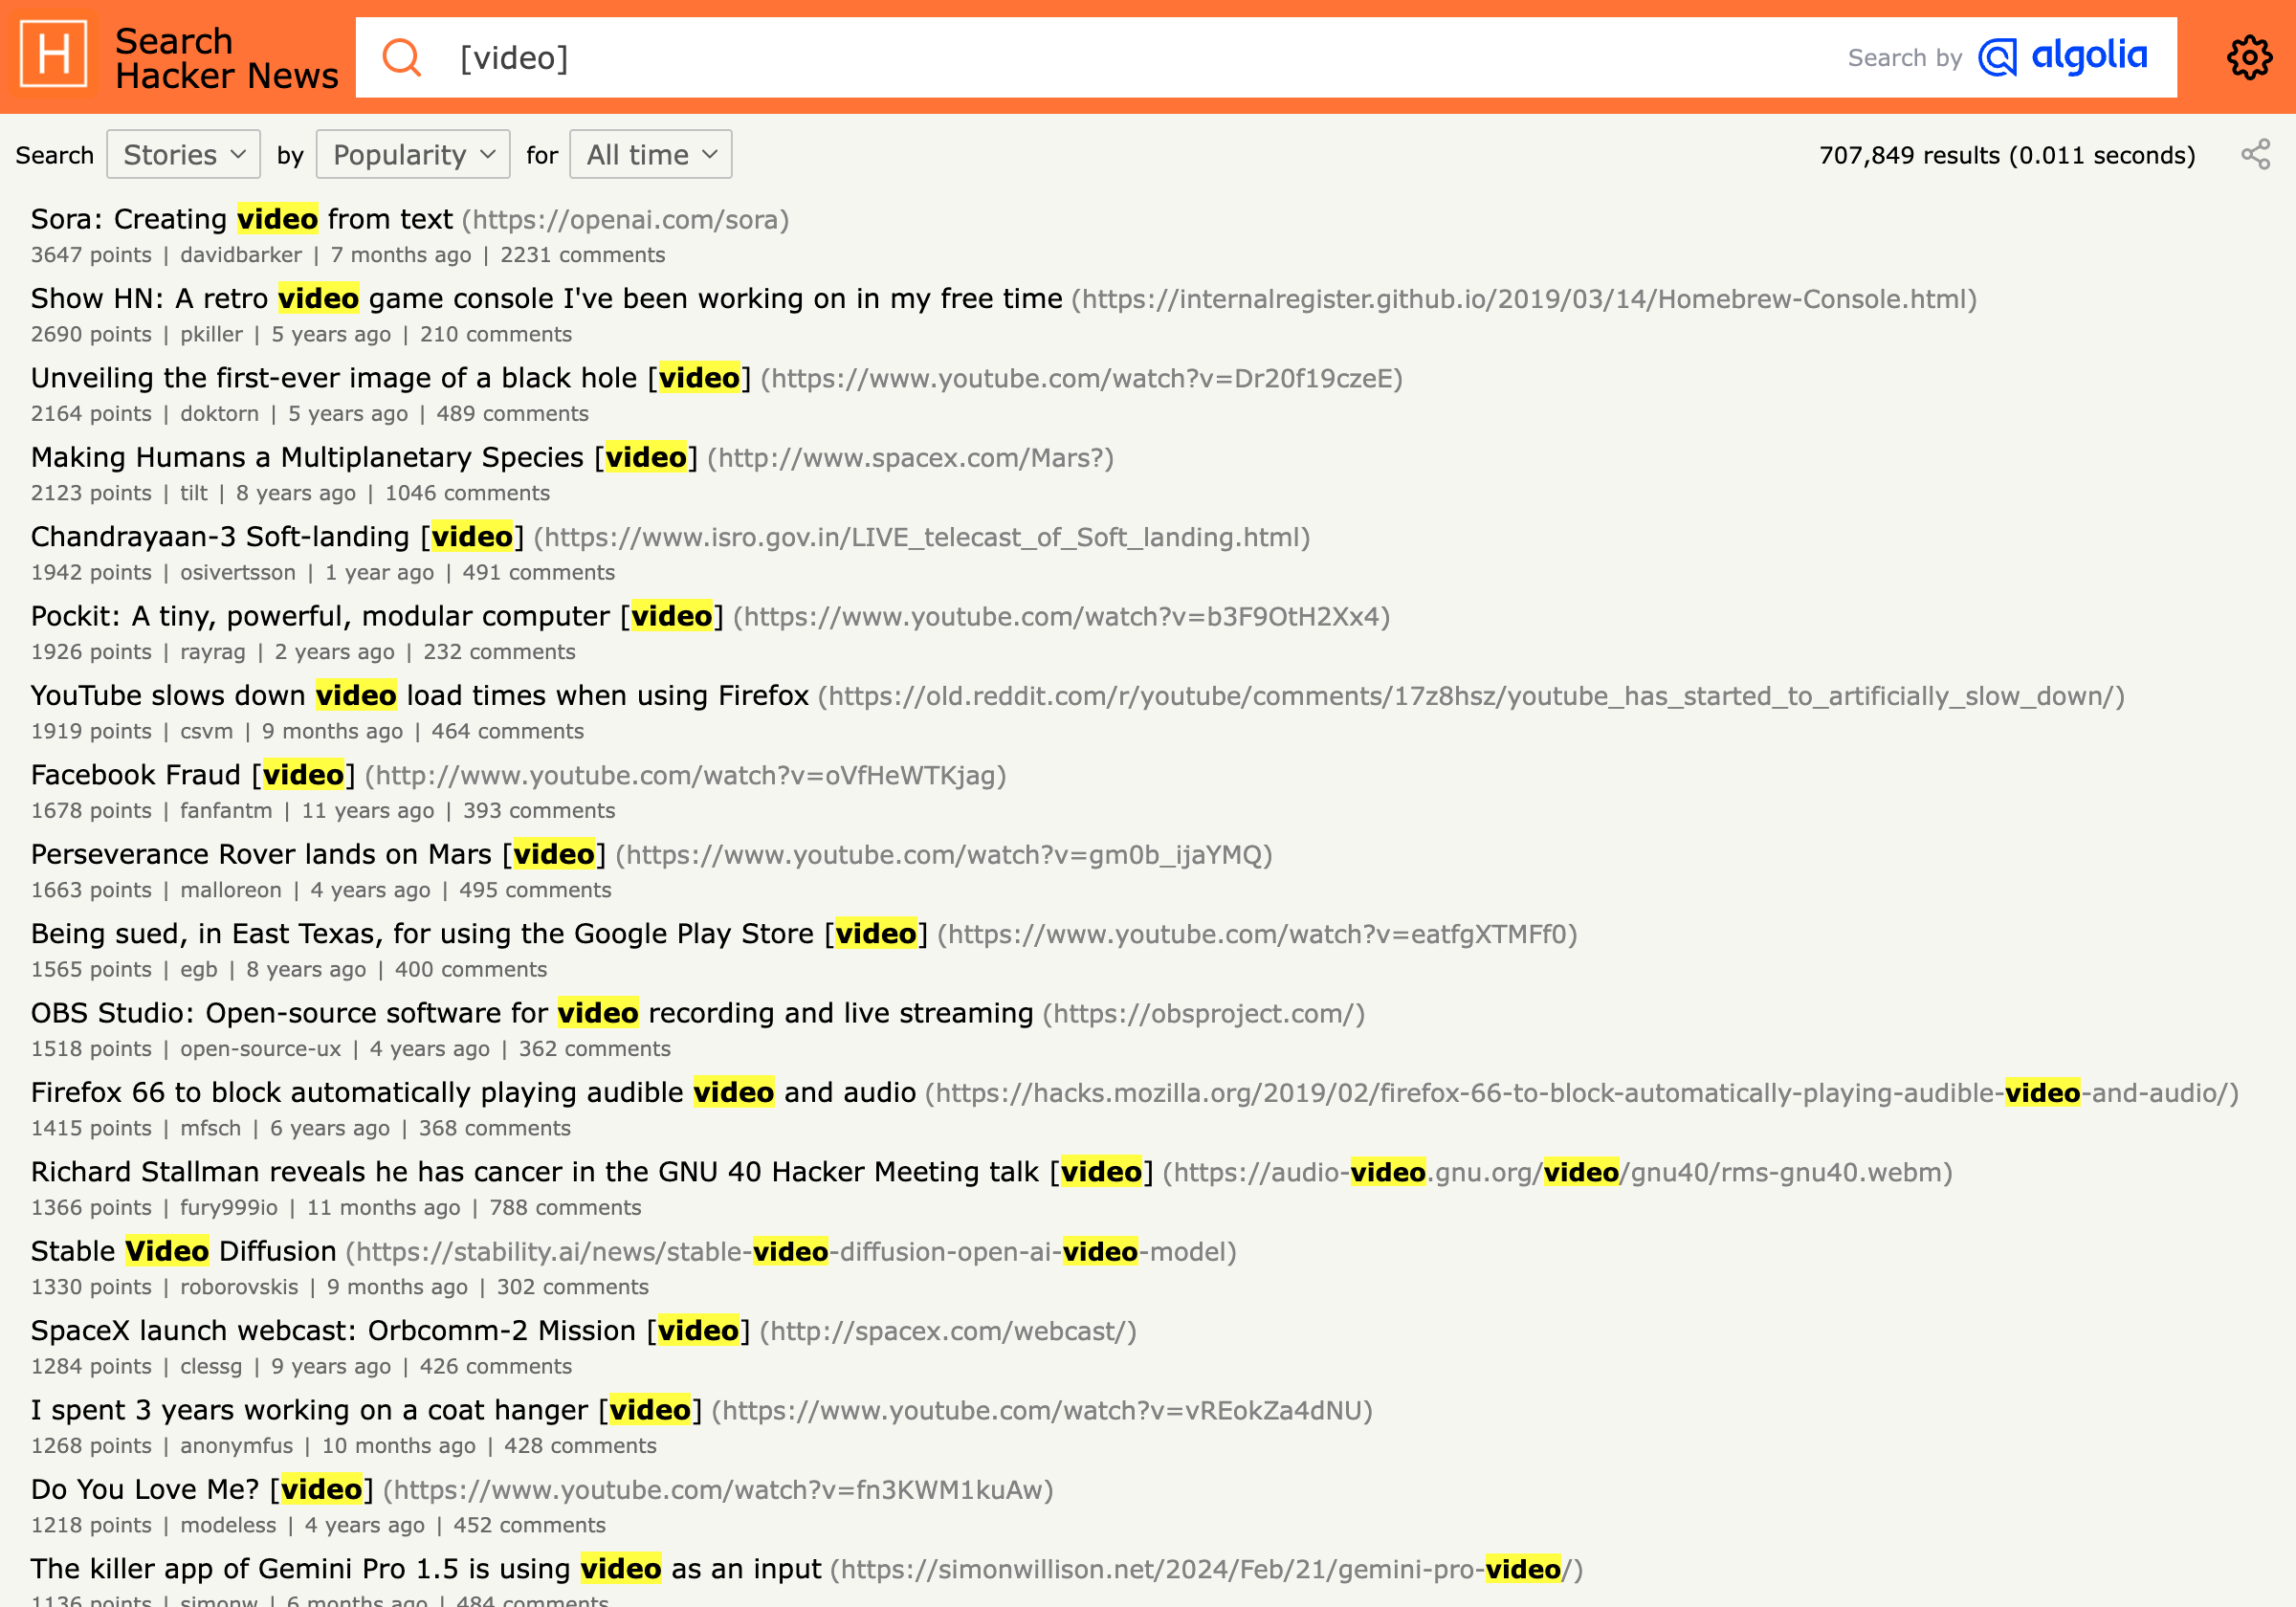Open the internalregister.github.io Homebrew-Console URL
This screenshot has width=2296, height=1607.
click(x=1524, y=299)
